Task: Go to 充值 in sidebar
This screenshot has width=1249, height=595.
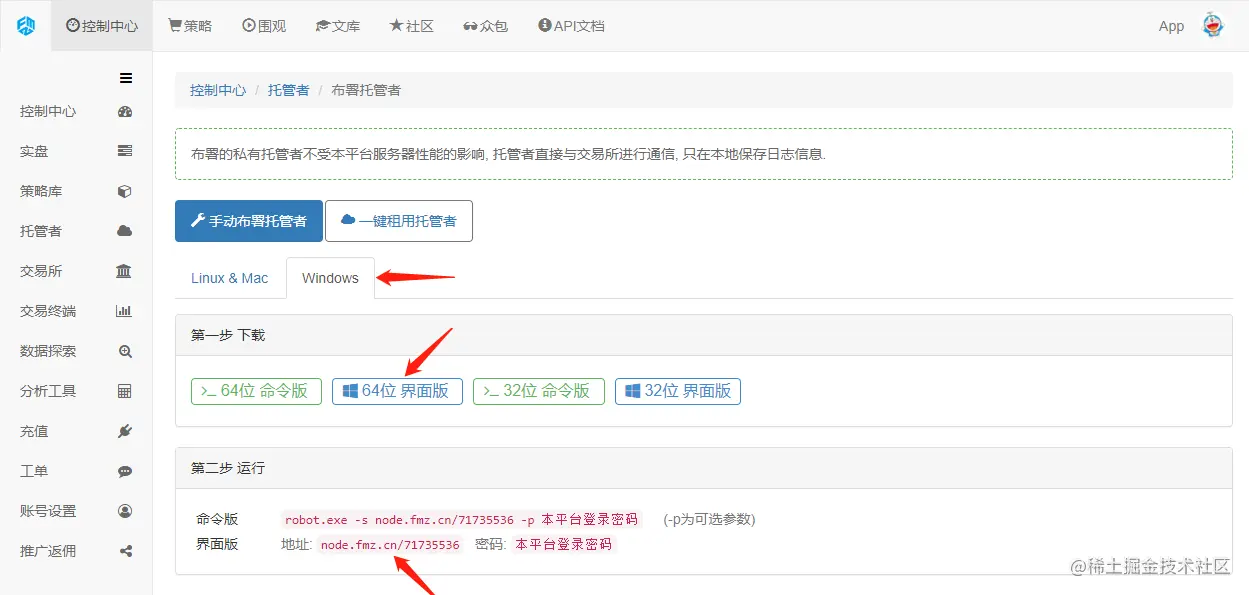Action: pyautogui.click(x=34, y=432)
